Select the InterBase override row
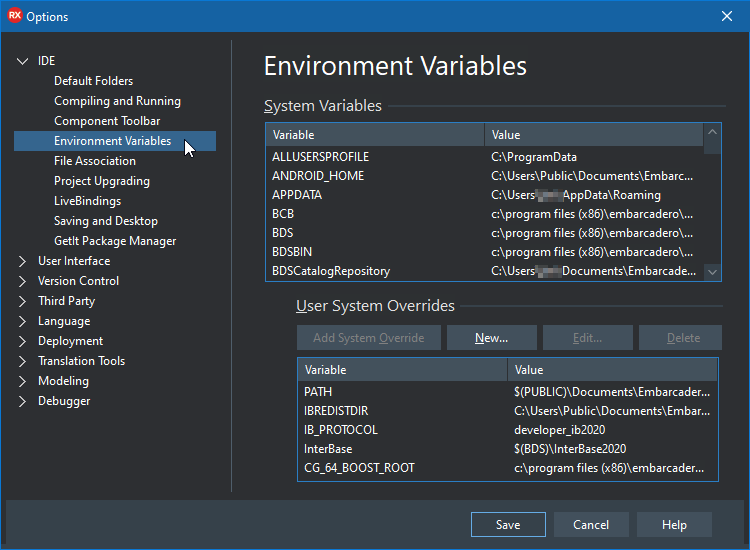The width and height of the screenshot is (750, 550). pos(507,449)
